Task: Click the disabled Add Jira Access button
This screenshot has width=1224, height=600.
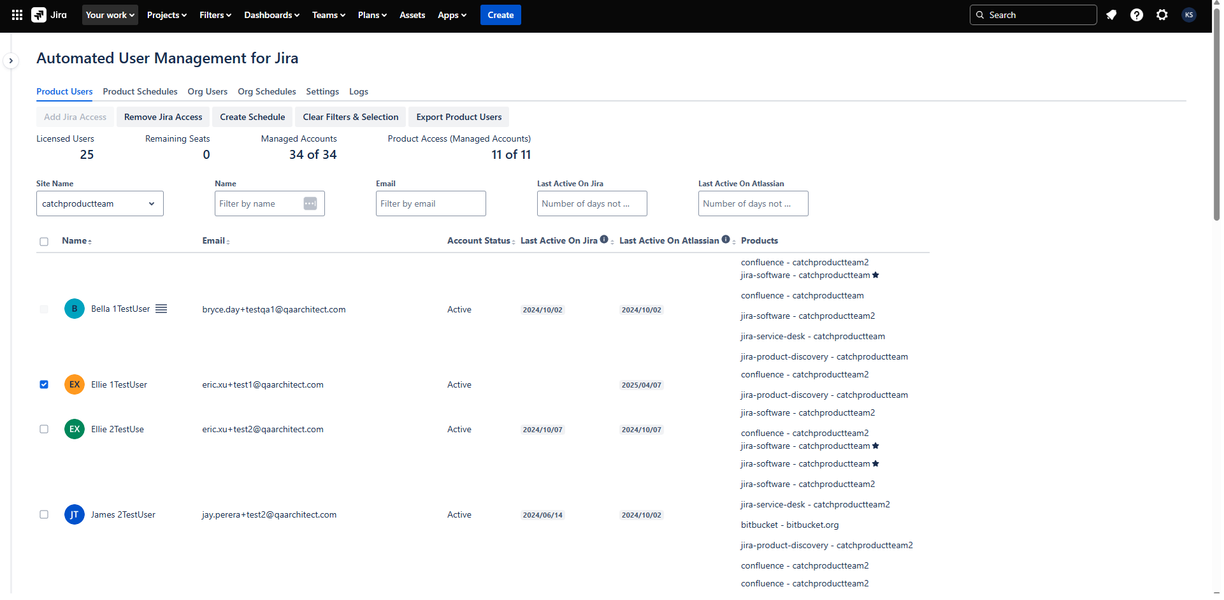Action: [75, 117]
